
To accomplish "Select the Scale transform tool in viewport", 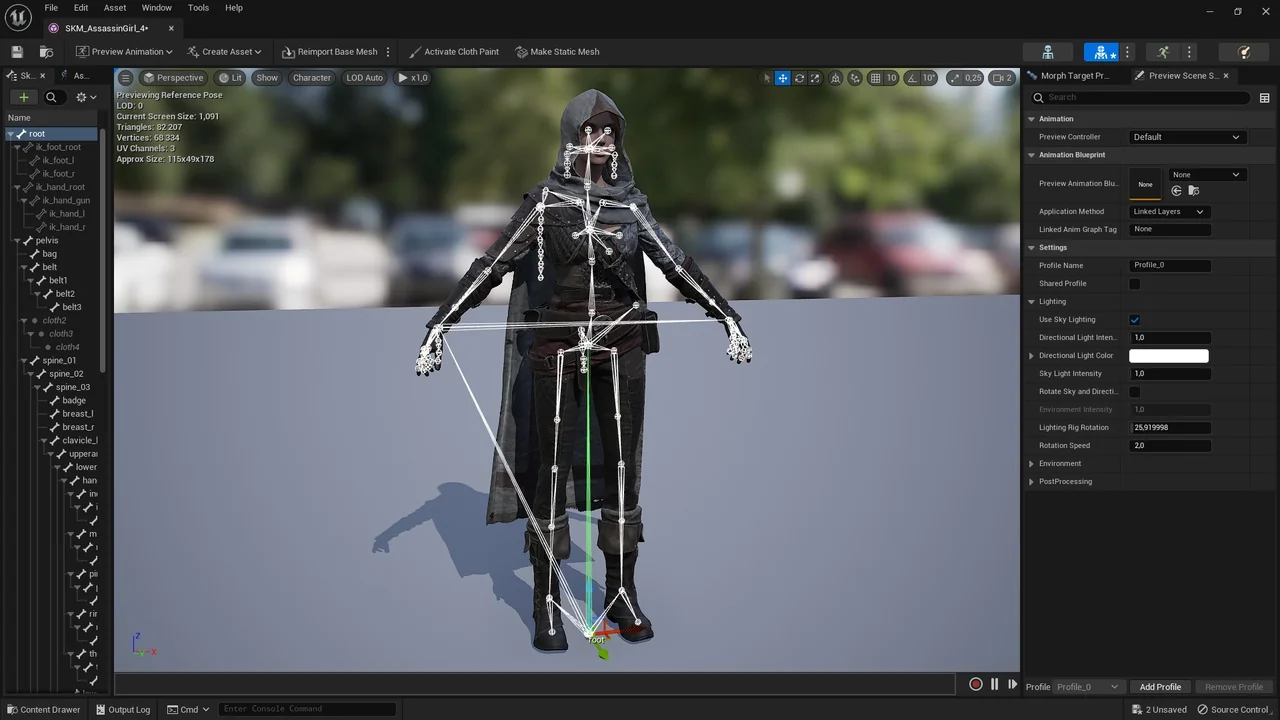I will [x=815, y=78].
